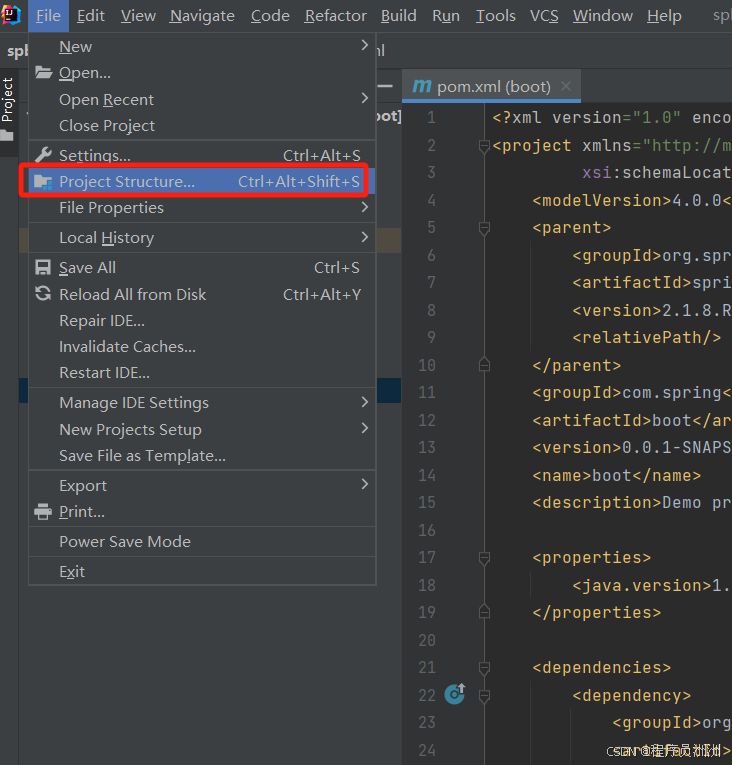
Task: Click the printer icon beside Print
Action: 43,511
